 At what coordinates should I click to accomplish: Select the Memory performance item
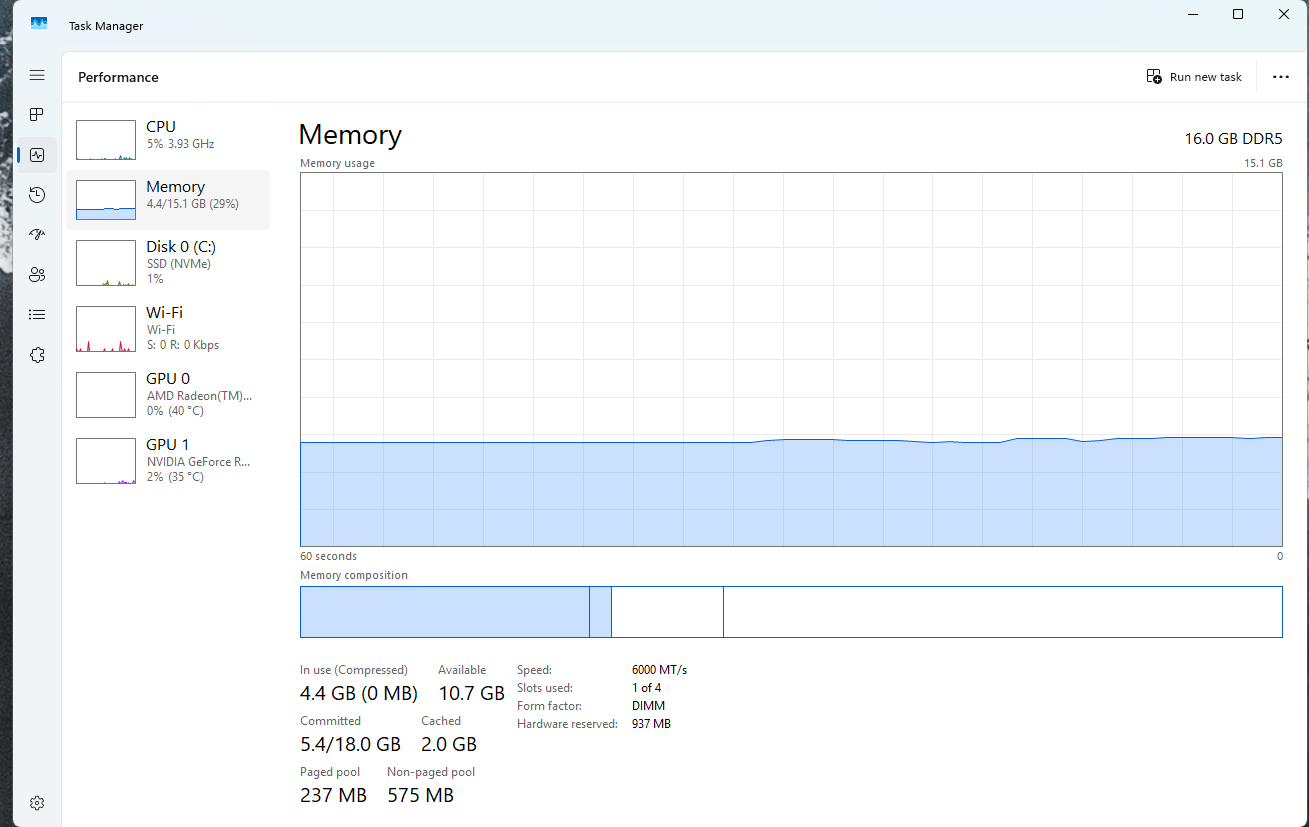[168, 200]
